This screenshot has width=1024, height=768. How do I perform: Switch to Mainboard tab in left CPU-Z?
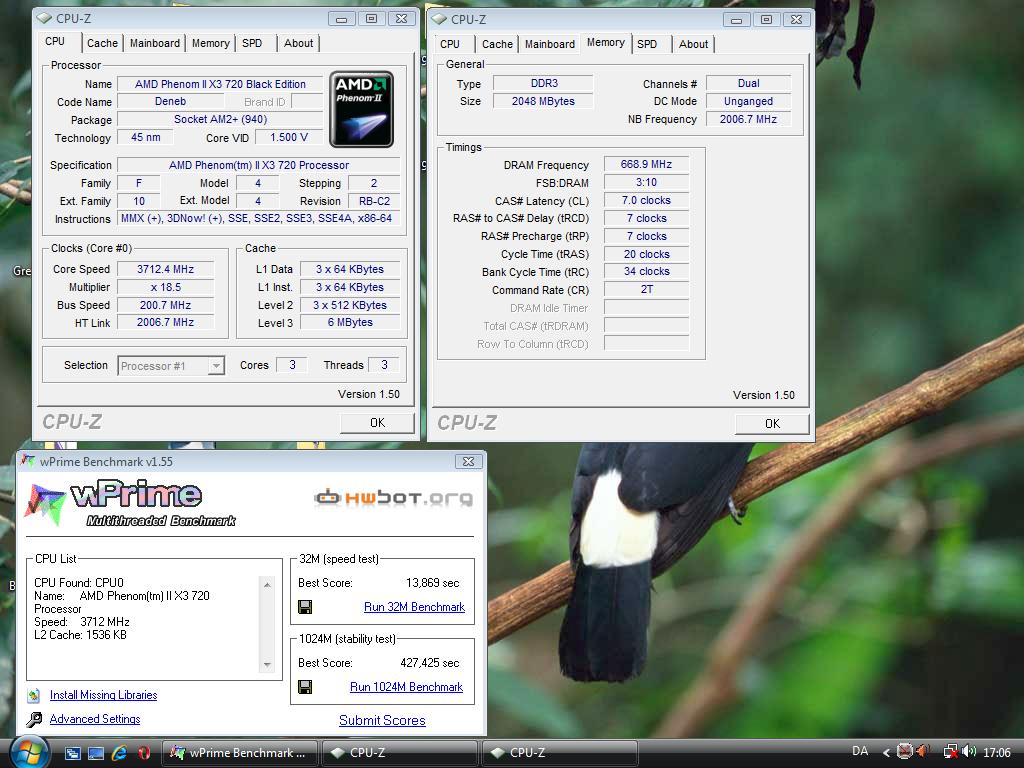154,43
